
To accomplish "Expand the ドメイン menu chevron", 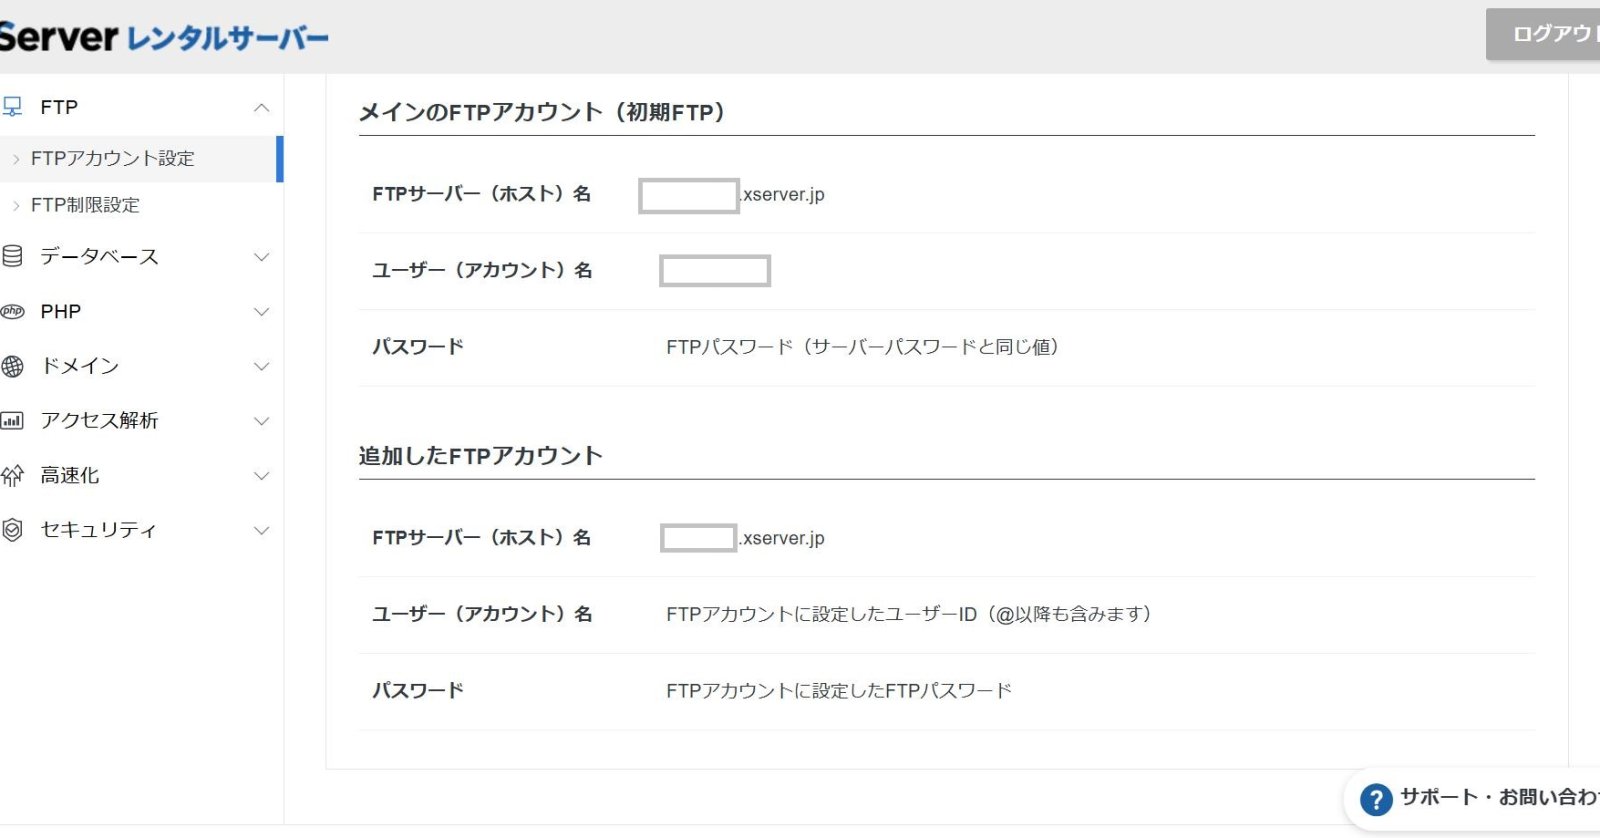I will (261, 366).
